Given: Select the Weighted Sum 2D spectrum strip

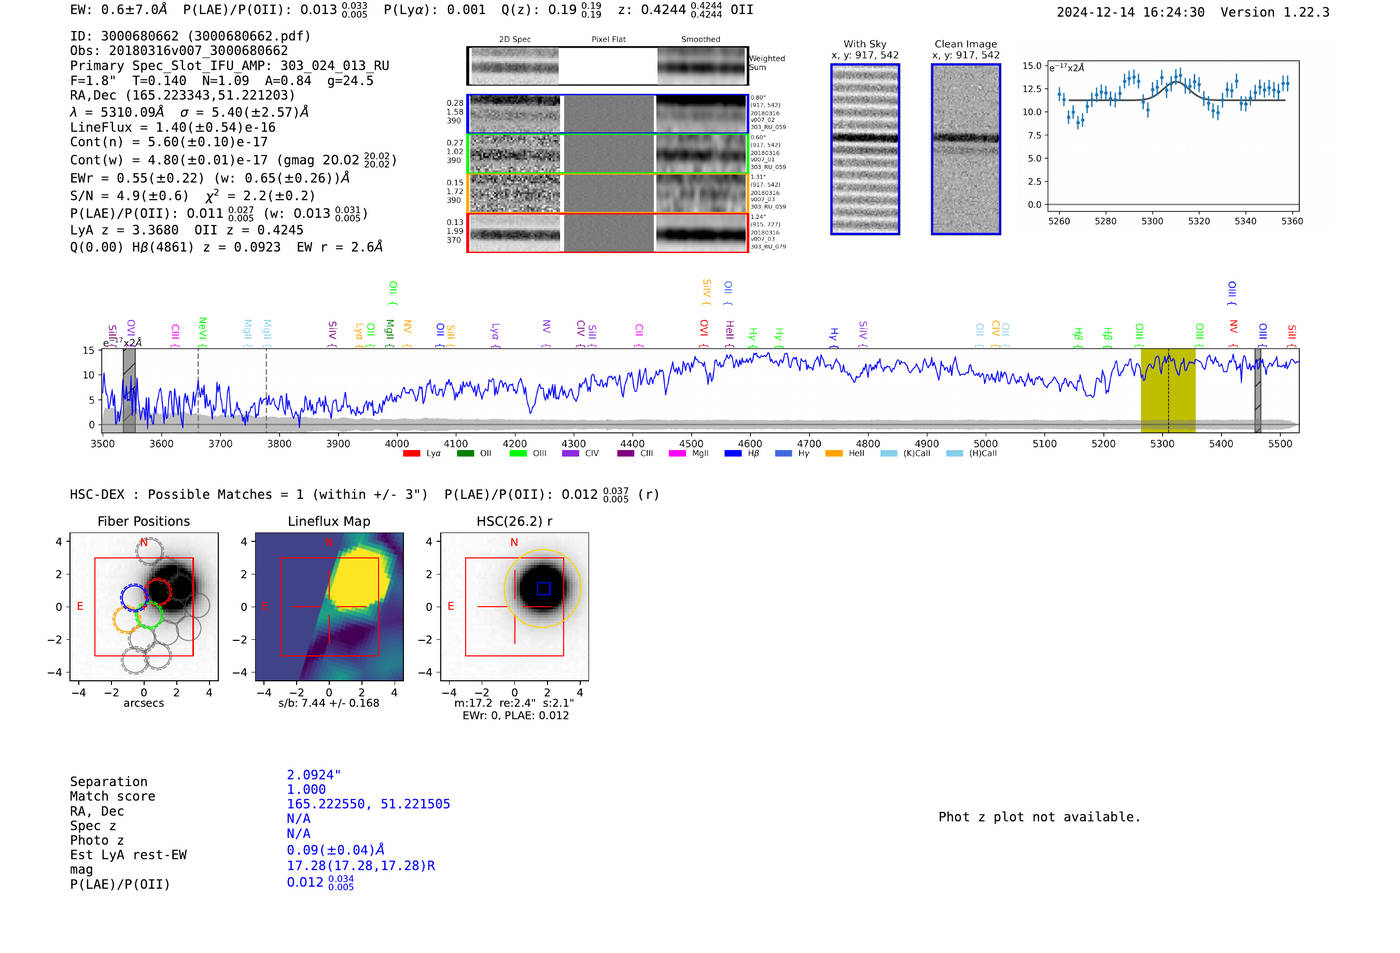Looking at the screenshot, I should pyautogui.click(x=608, y=66).
